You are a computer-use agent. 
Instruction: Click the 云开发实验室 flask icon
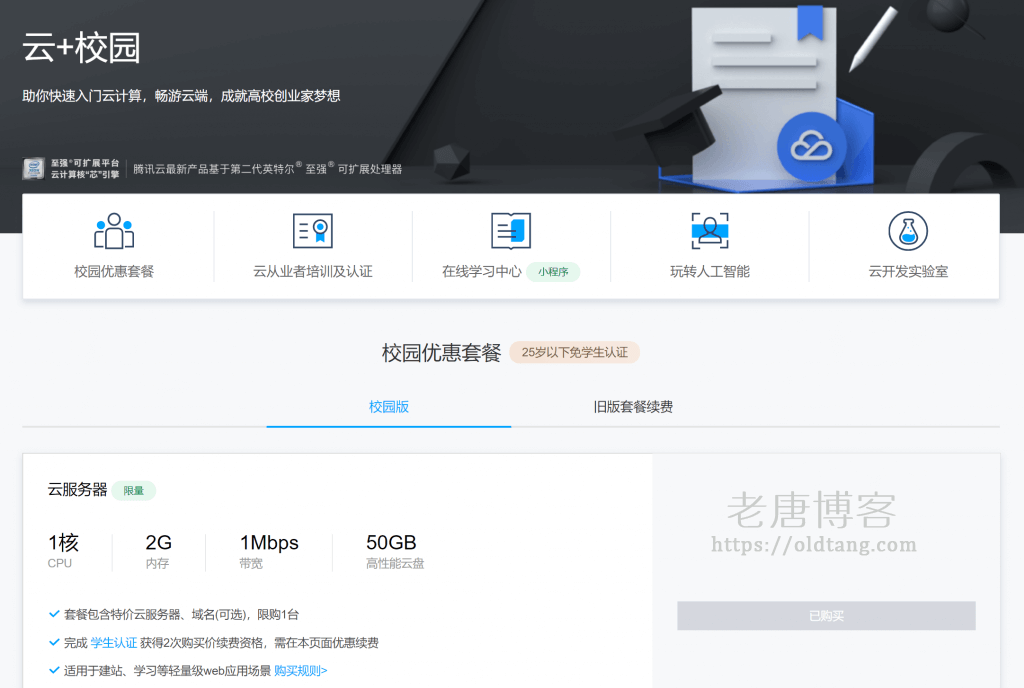tap(908, 231)
